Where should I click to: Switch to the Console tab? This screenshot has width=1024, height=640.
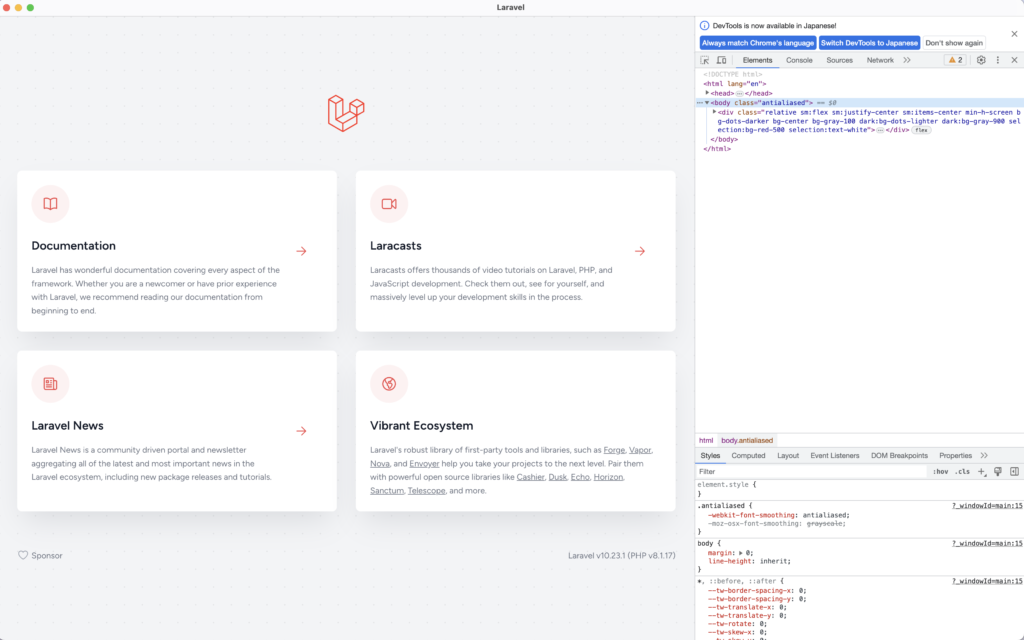click(799, 60)
